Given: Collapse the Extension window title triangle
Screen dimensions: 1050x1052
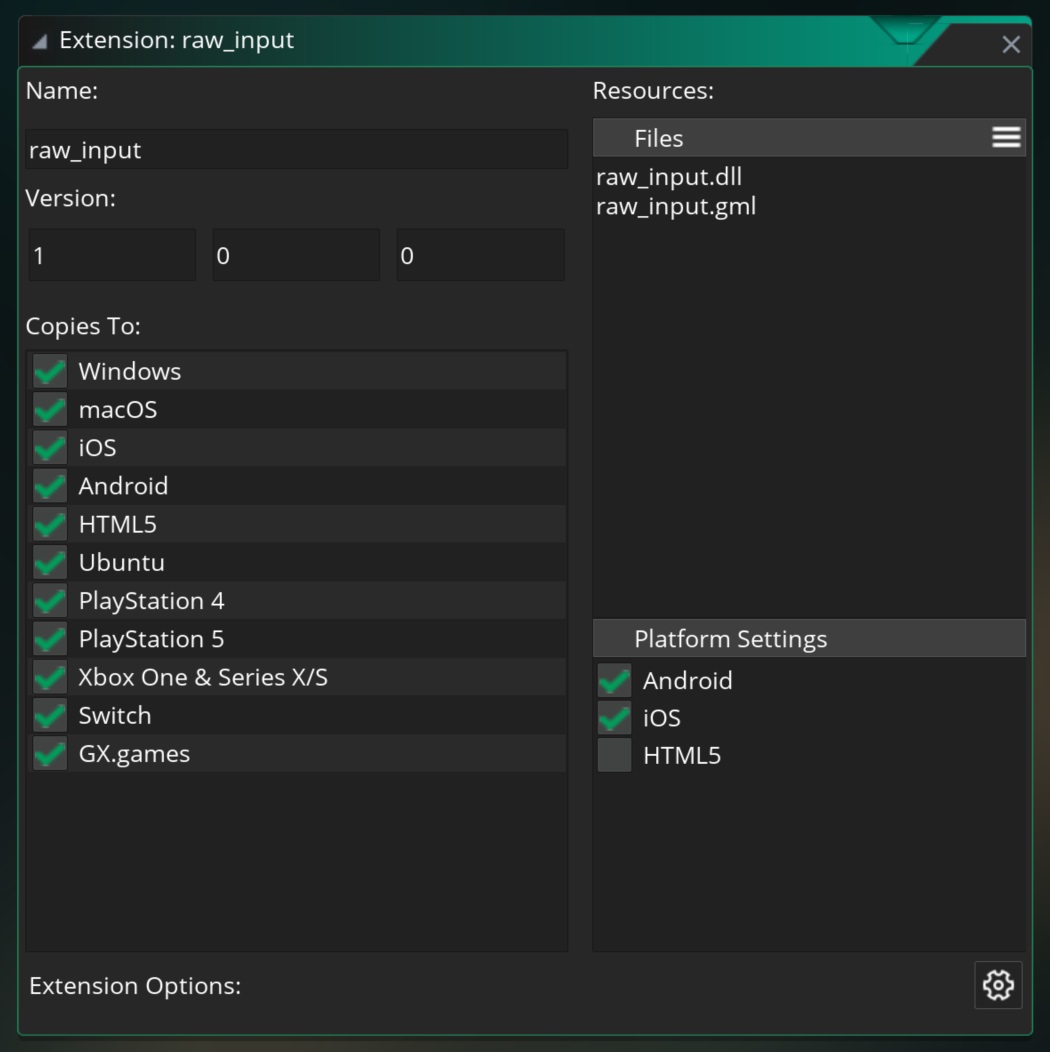Looking at the screenshot, I should tap(39, 41).
